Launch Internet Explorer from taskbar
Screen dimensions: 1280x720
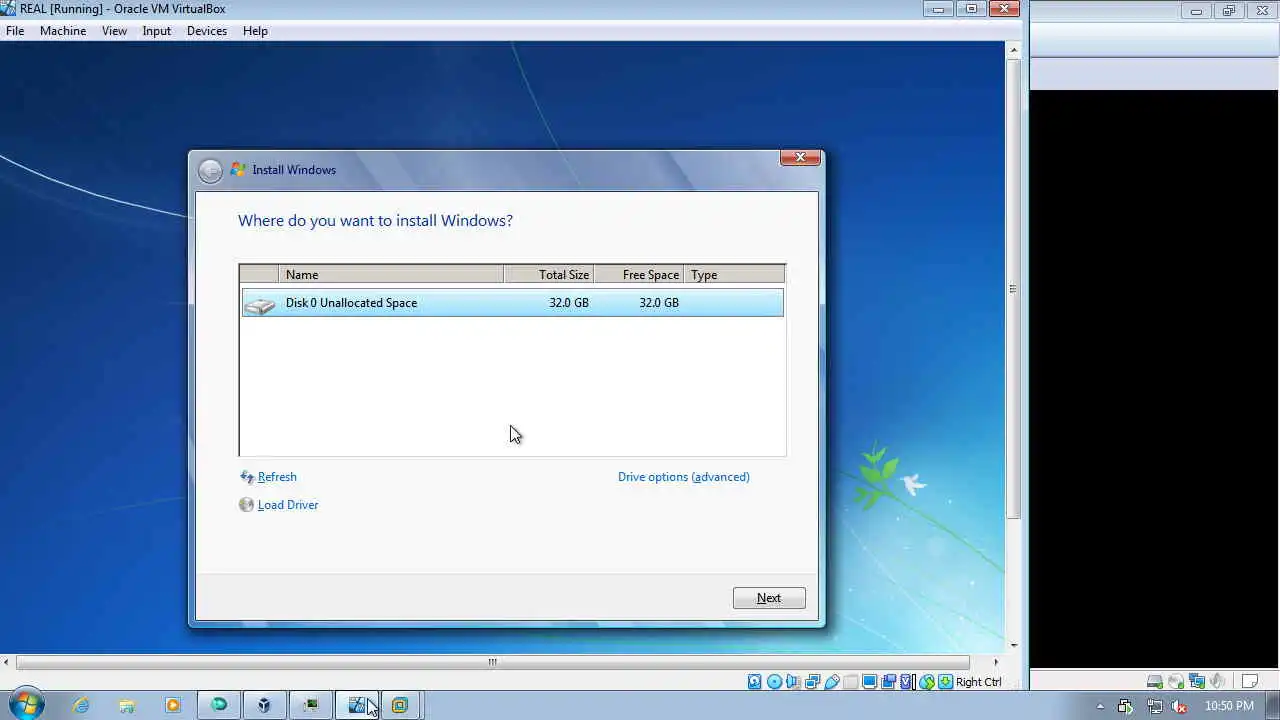(x=81, y=705)
